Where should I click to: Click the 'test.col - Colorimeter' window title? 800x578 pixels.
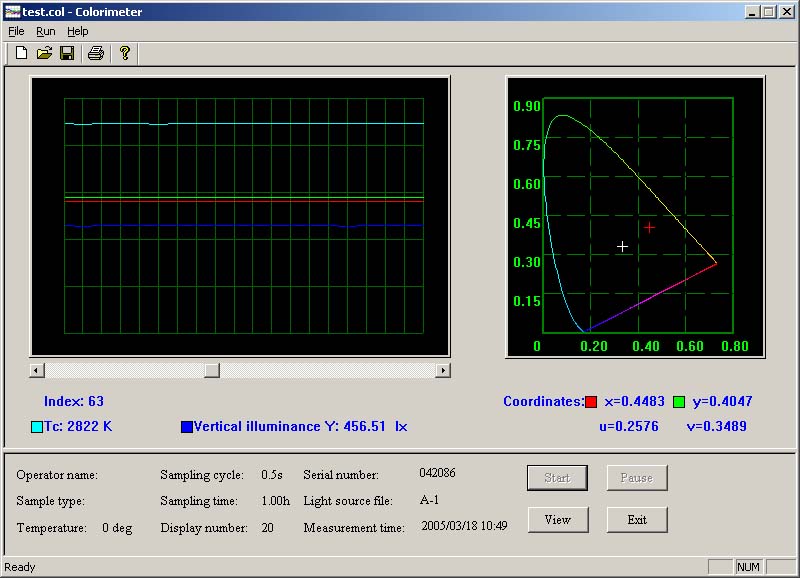coord(82,12)
